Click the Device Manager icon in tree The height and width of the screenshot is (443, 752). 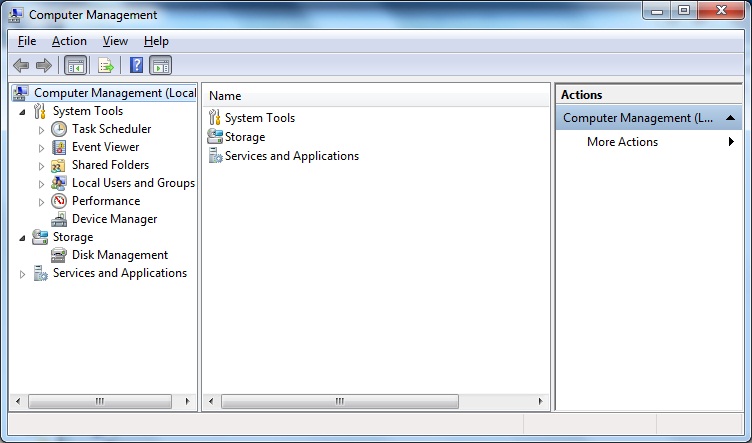tap(59, 219)
